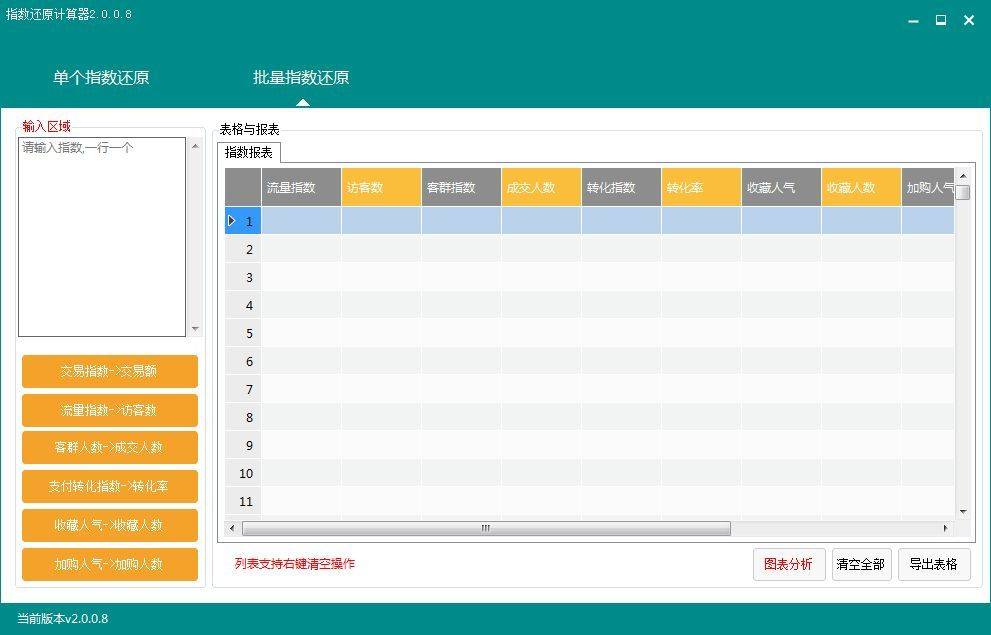Screen dimensions: 991x635
Task: Maximize the application window
Action: tap(941, 20)
